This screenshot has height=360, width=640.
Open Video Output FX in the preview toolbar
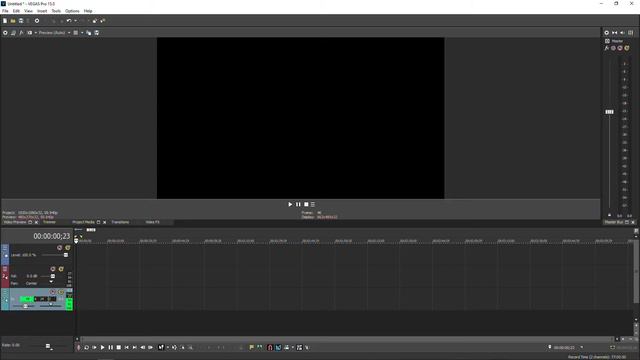[x=21, y=33]
